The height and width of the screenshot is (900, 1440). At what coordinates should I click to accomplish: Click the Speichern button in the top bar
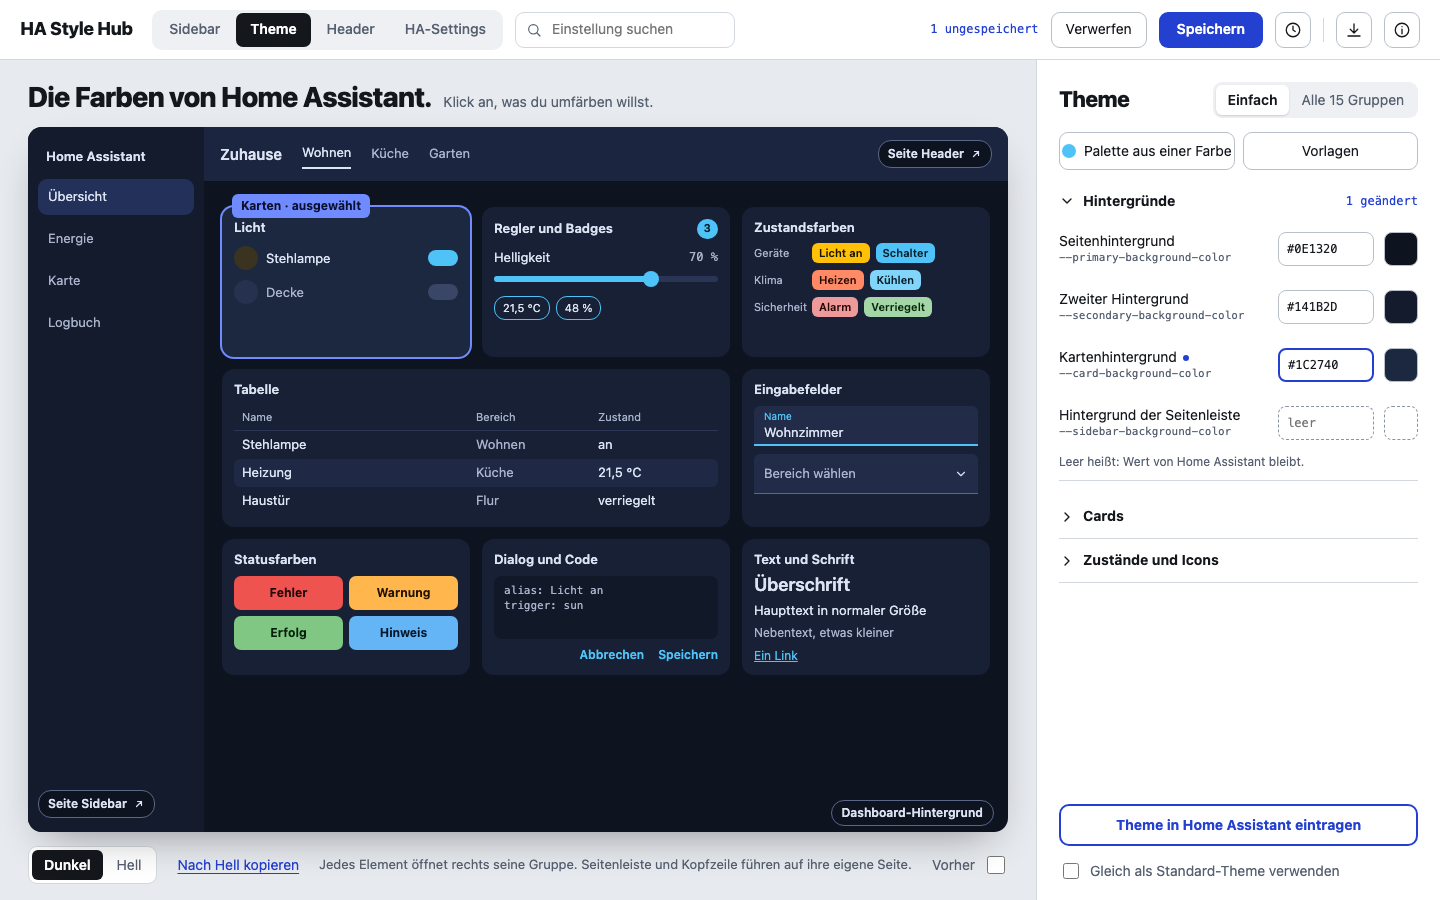[x=1210, y=29]
